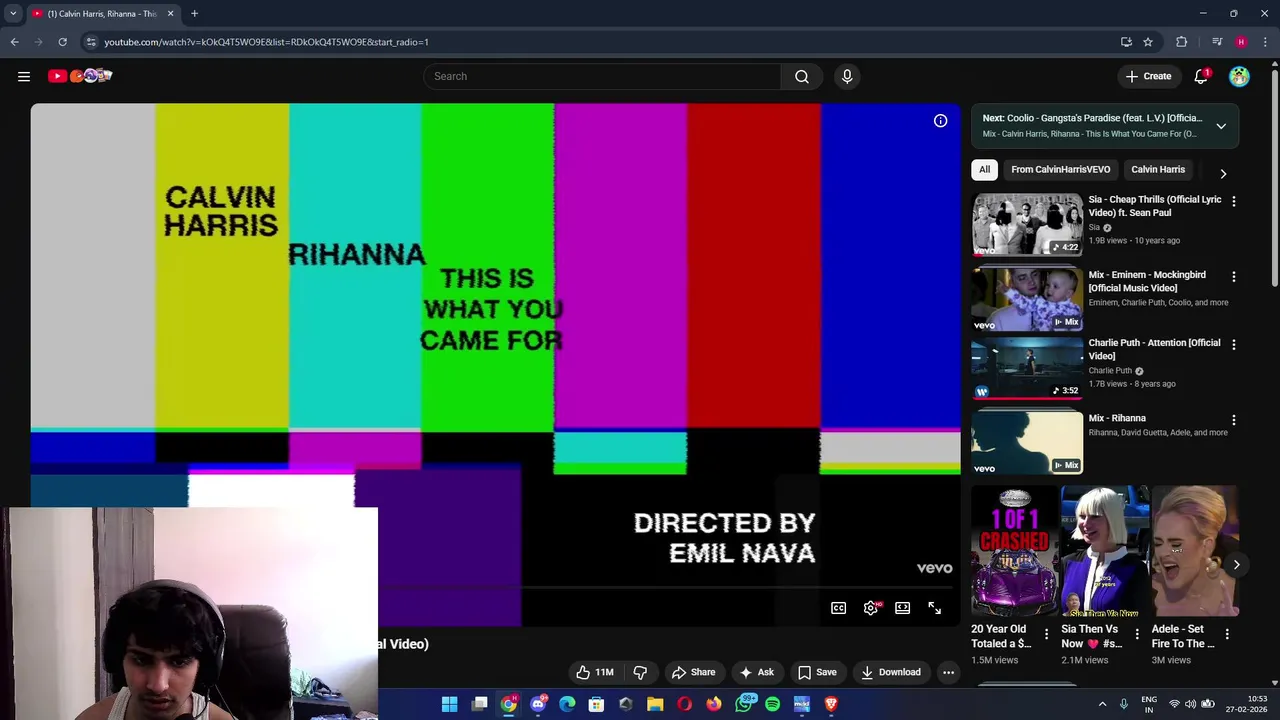Collapse the Next playlist panel chevron

(x=1221, y=126)
